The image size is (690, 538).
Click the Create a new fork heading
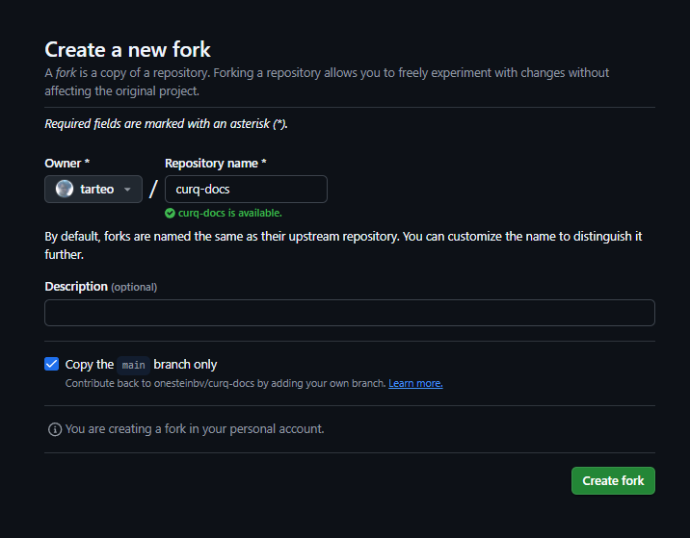[128, 49]
